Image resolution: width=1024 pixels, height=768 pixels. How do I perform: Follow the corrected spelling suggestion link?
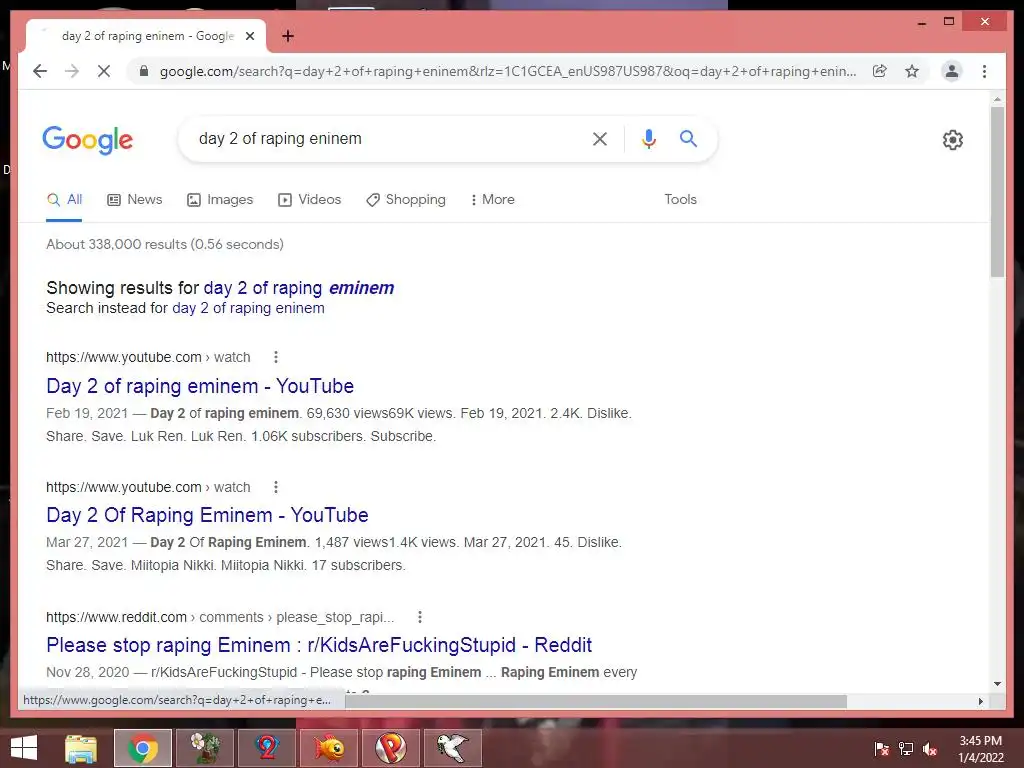298,288
